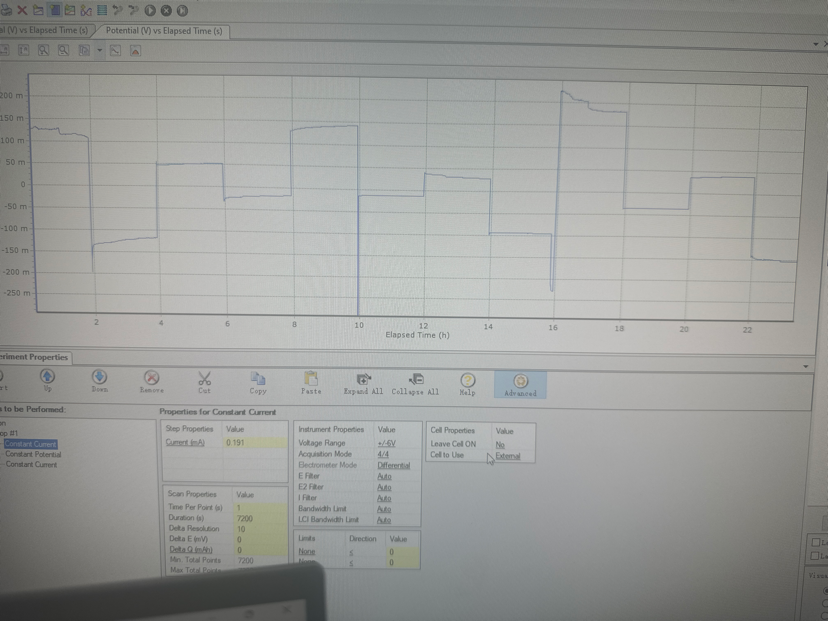The width and height of the screenshot is (828, 621).
Task: Edit the first limit value 0
Action: pyautogui.click(x=403, y=552)
